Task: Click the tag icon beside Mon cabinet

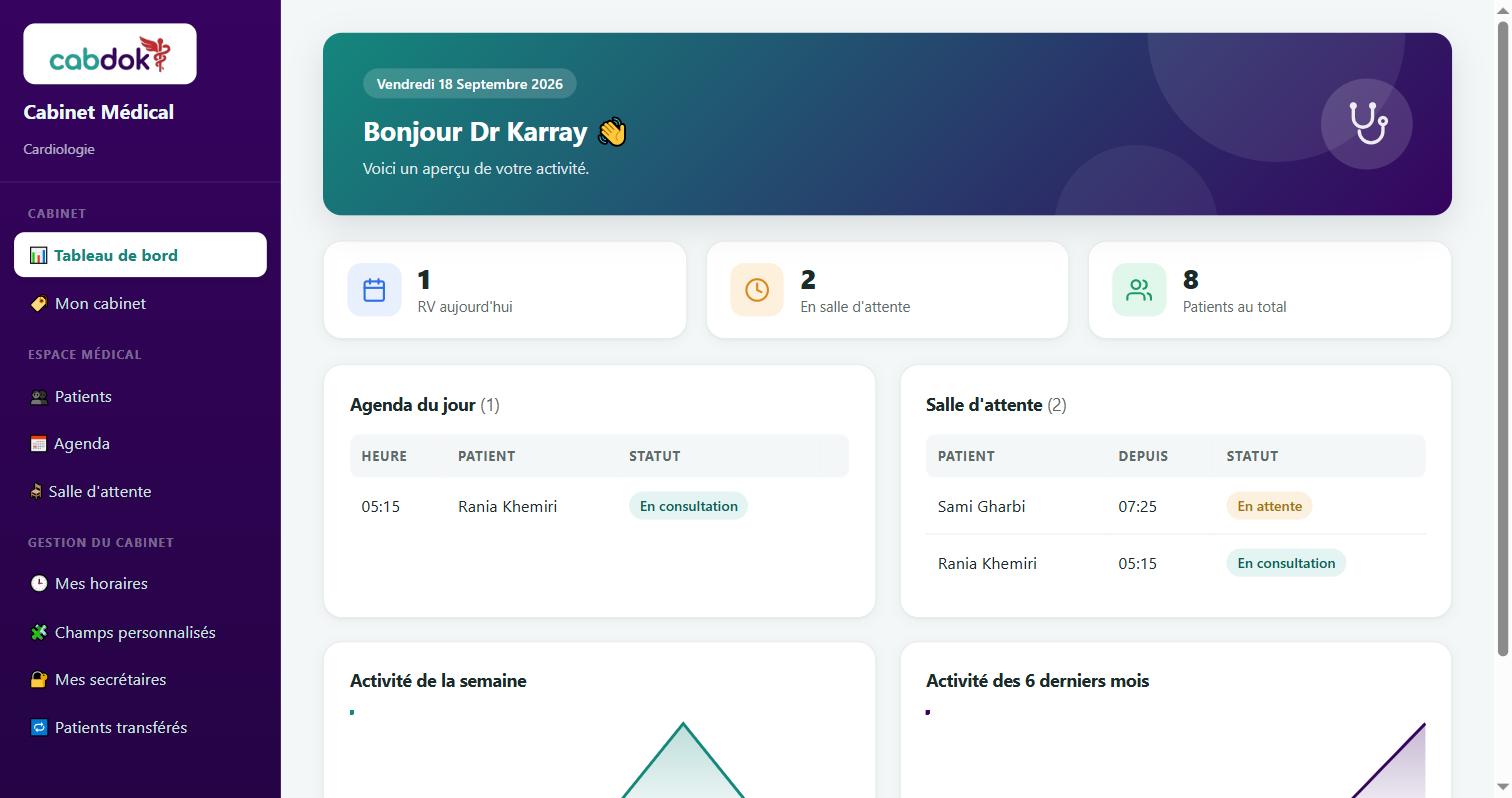Action: click(x=38, y=303)
